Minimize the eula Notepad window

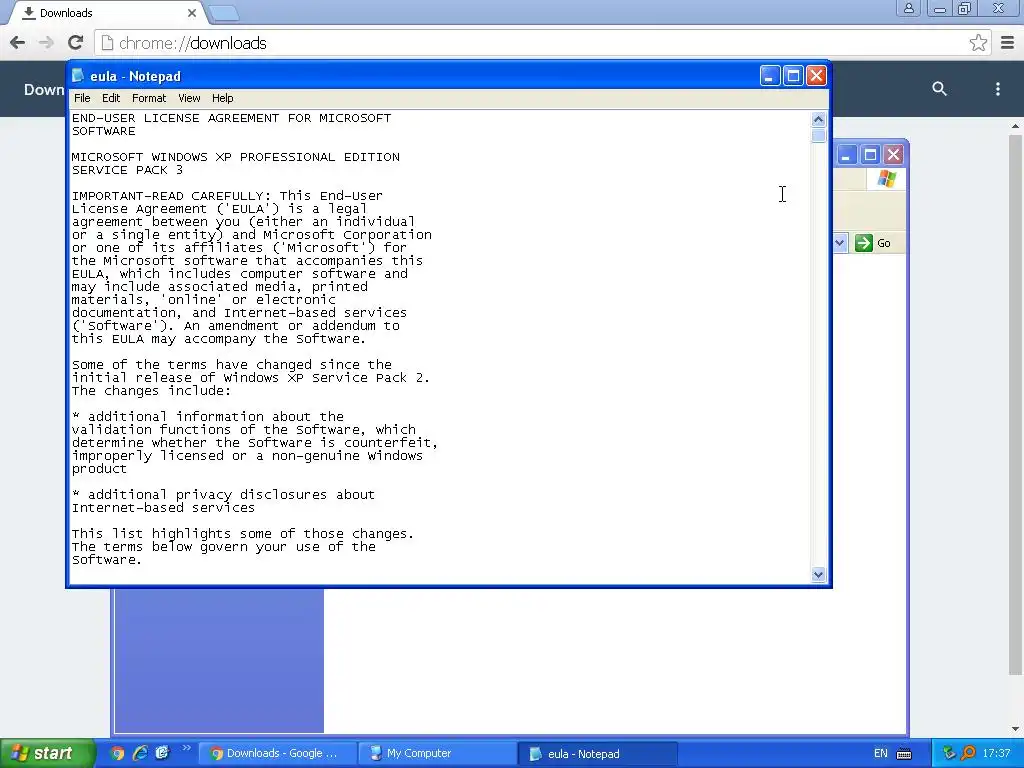point(770,76)
